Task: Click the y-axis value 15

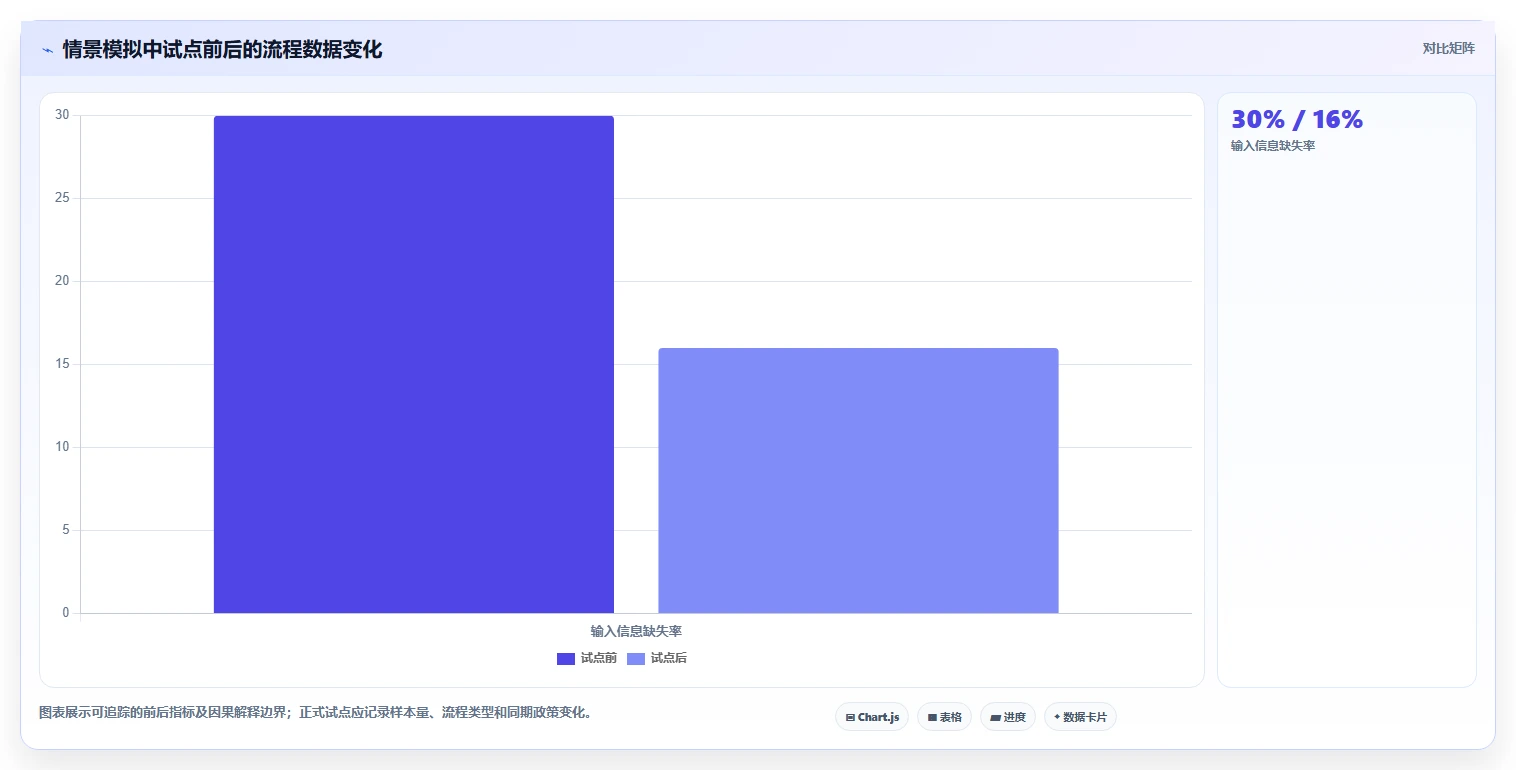Action: point(62,364)
